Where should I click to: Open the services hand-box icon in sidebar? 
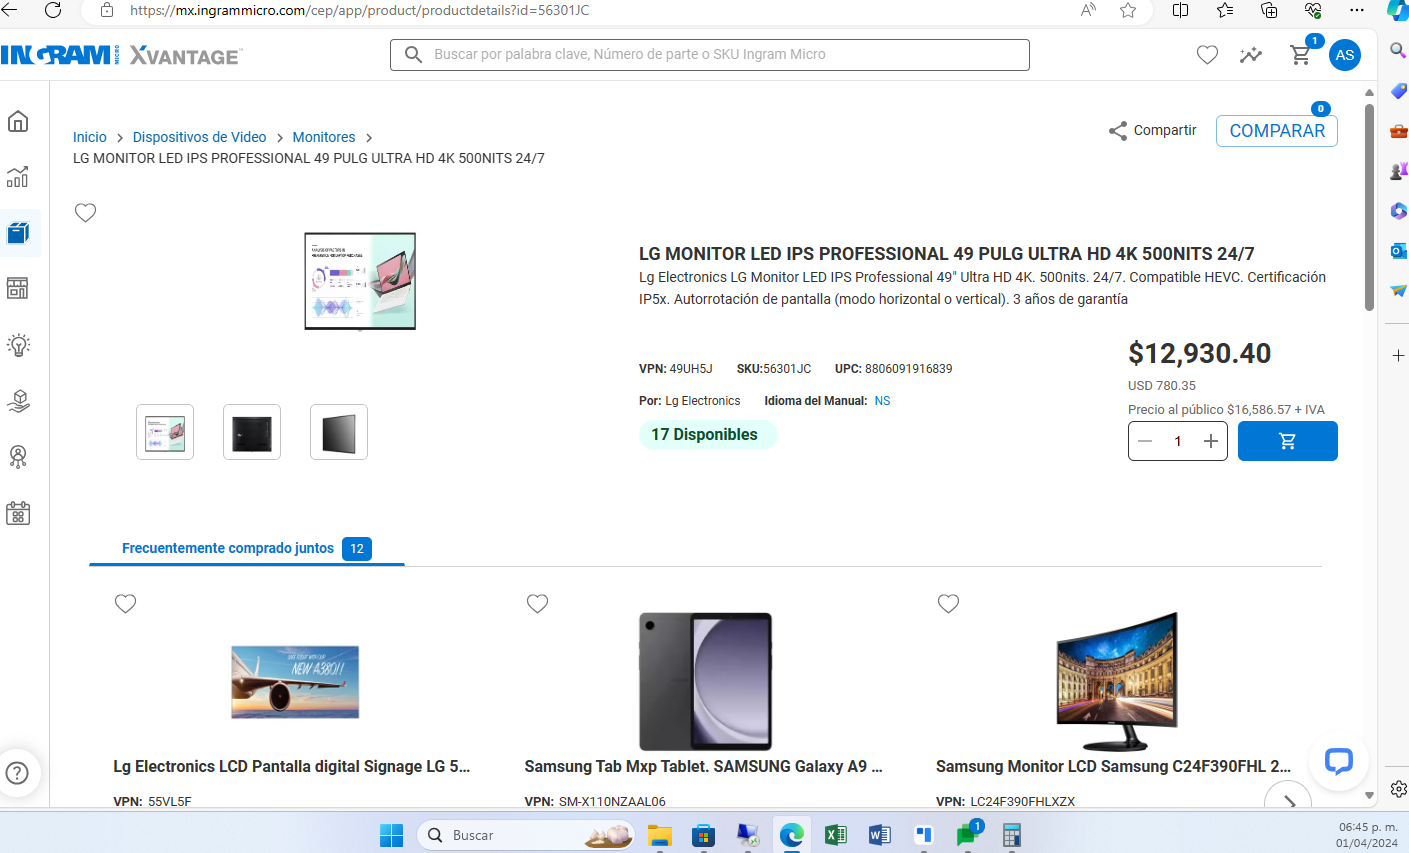tap(18, 401)
